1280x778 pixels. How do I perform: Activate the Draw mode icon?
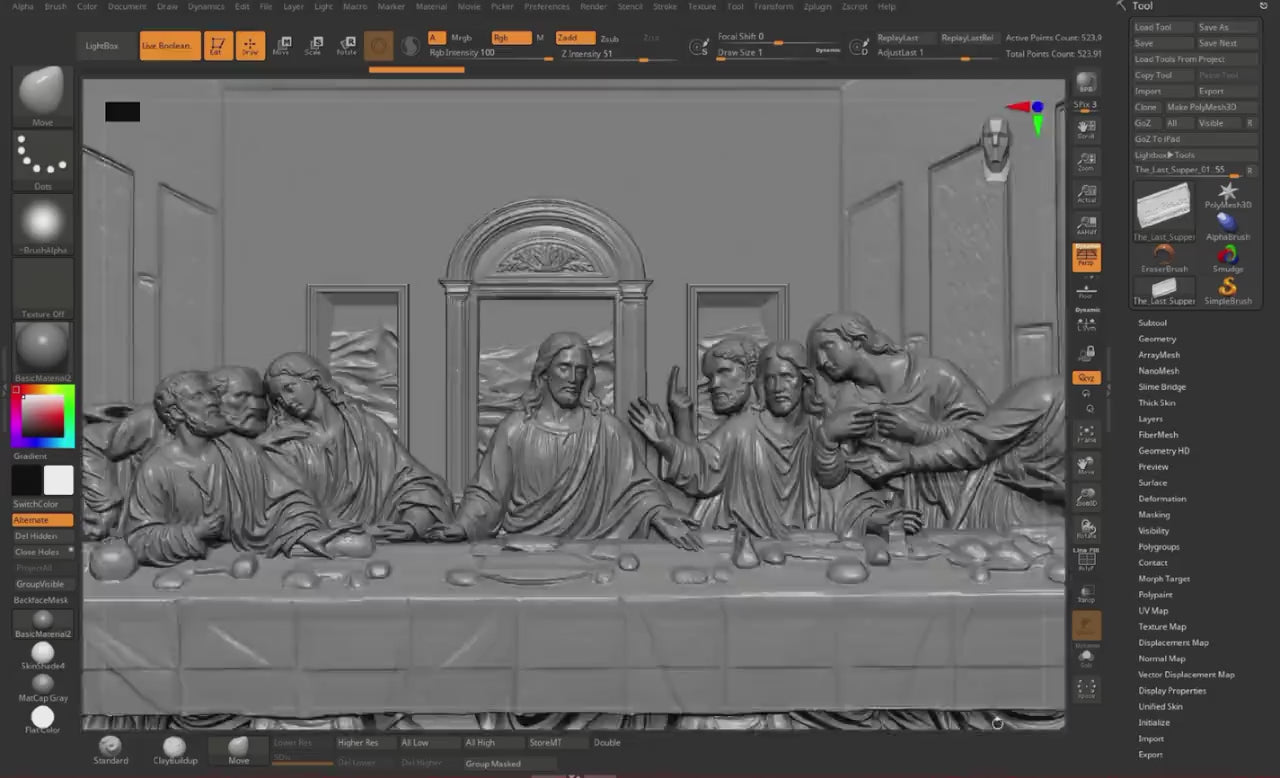point(250,46)
